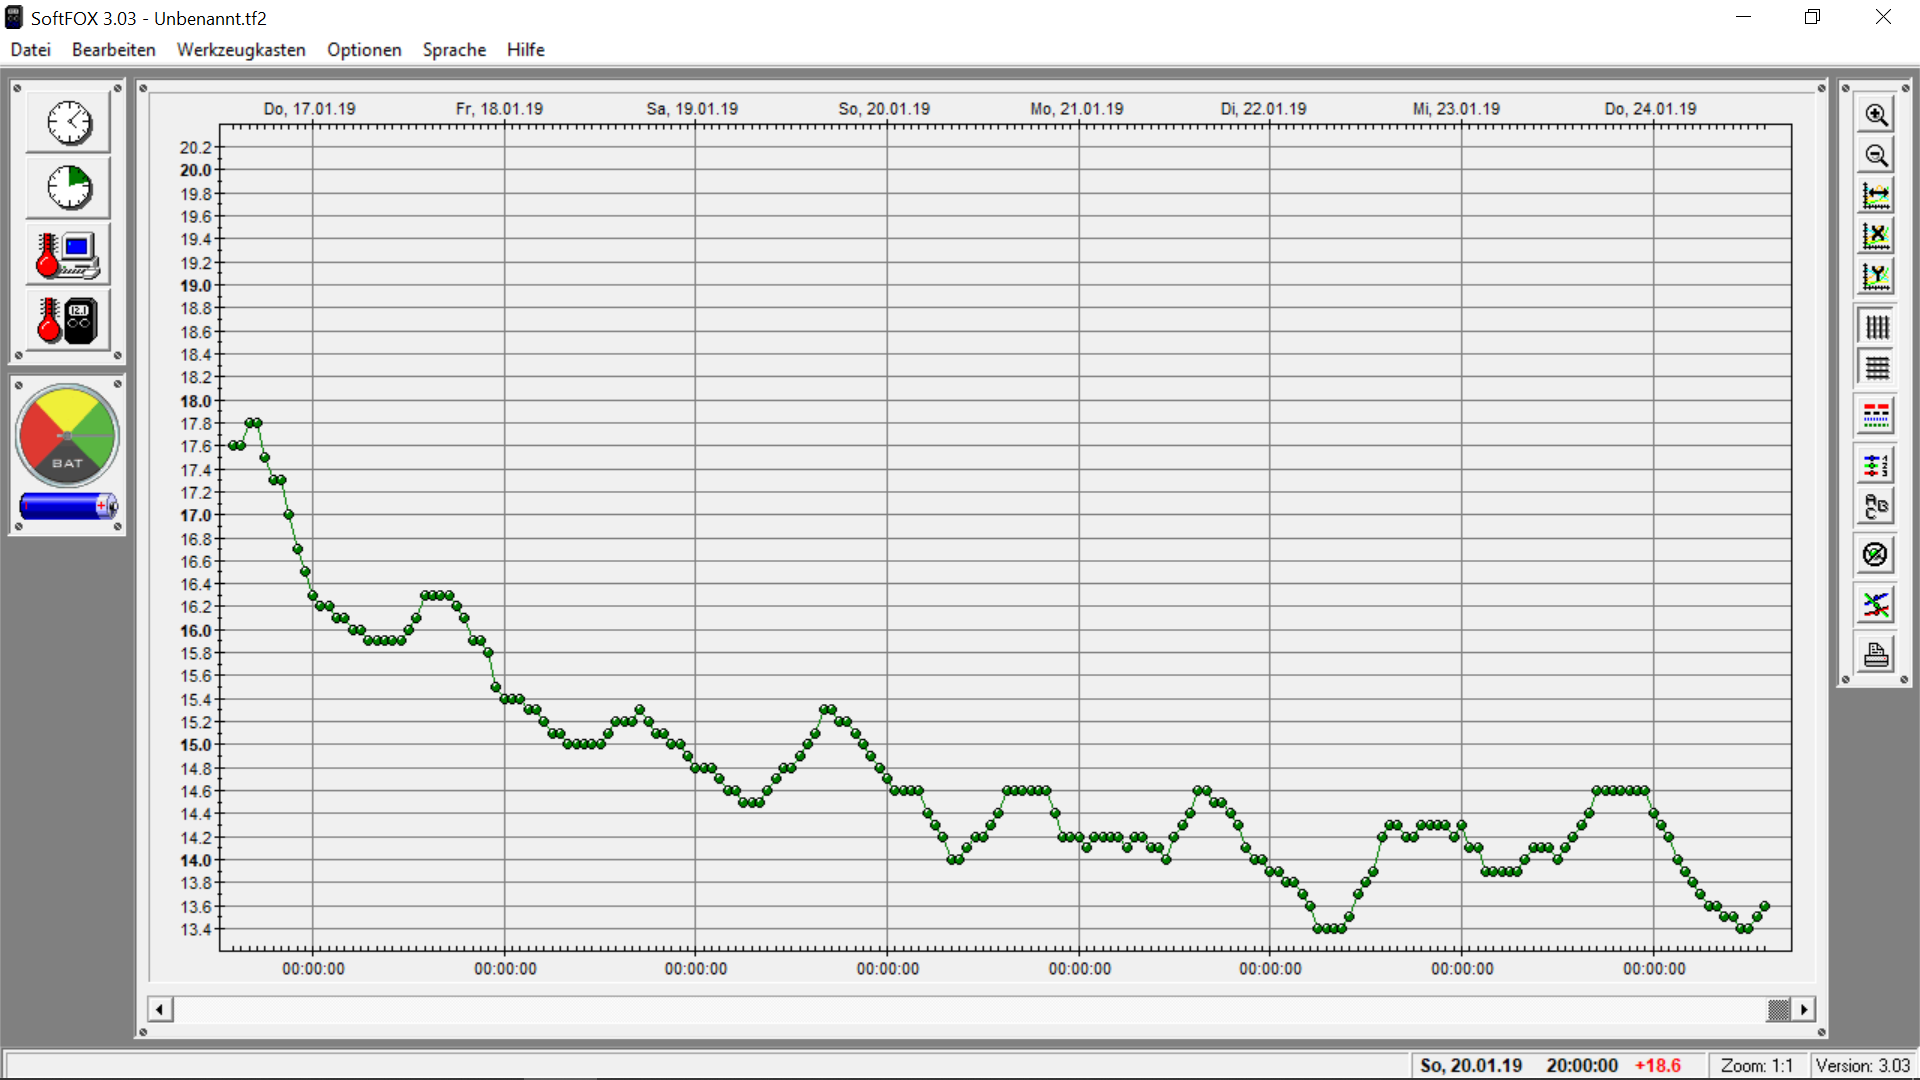Viewport: 1920px width, 1080px height.
Task: Click the zoom out magnifier icon
Action: 1876,155
